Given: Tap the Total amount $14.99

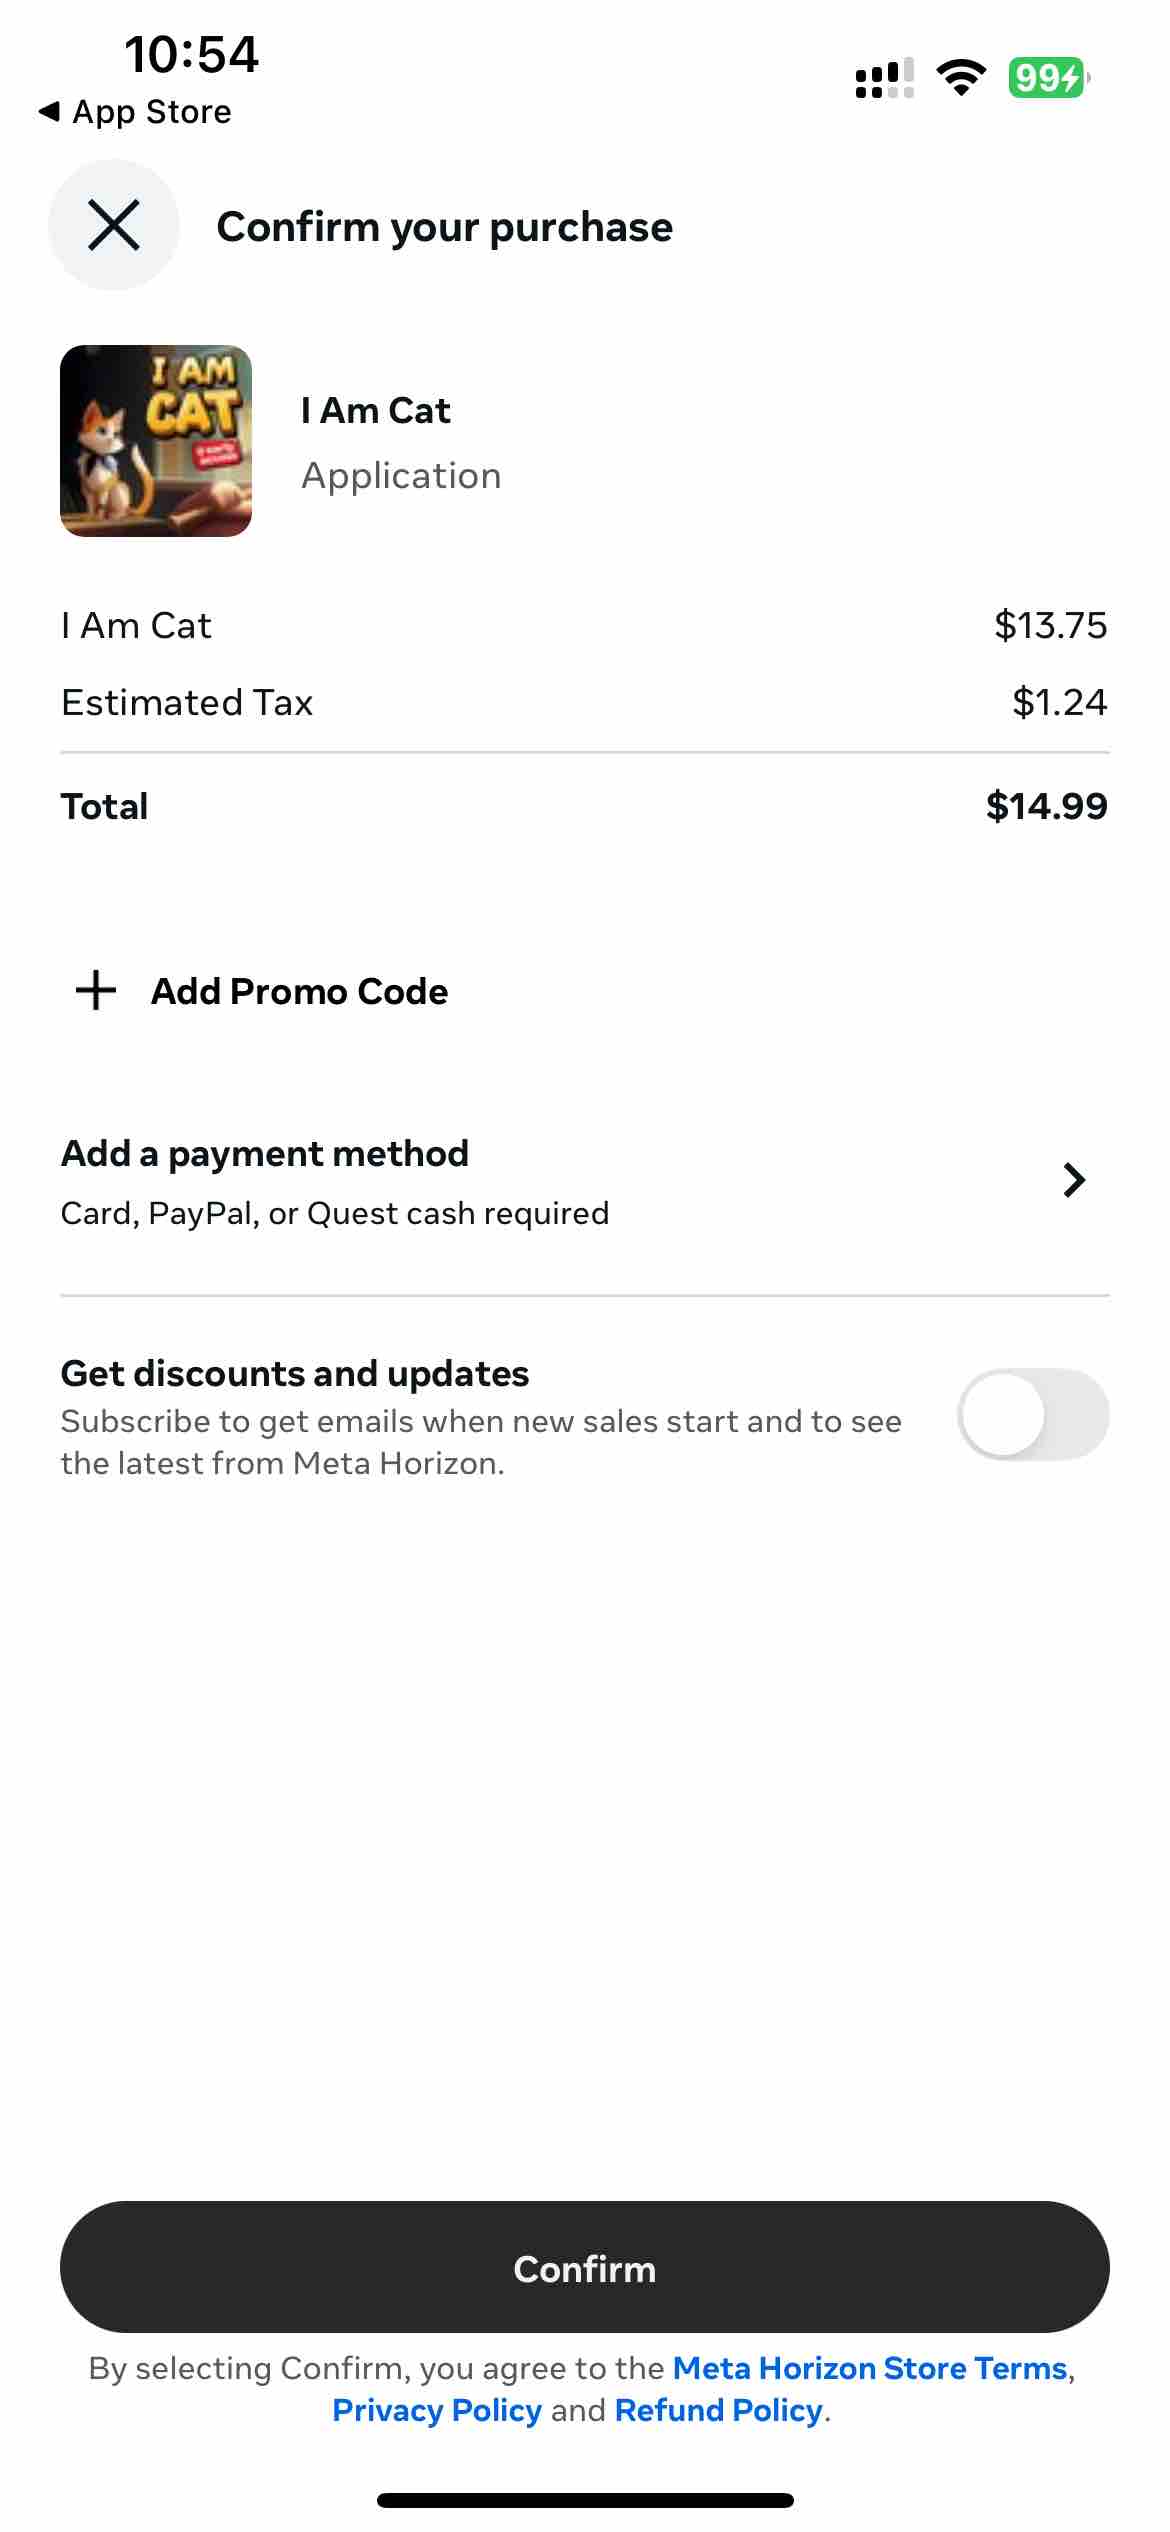Looking at the screenshot, I should pyautogui.click(x=1047, y=806).
